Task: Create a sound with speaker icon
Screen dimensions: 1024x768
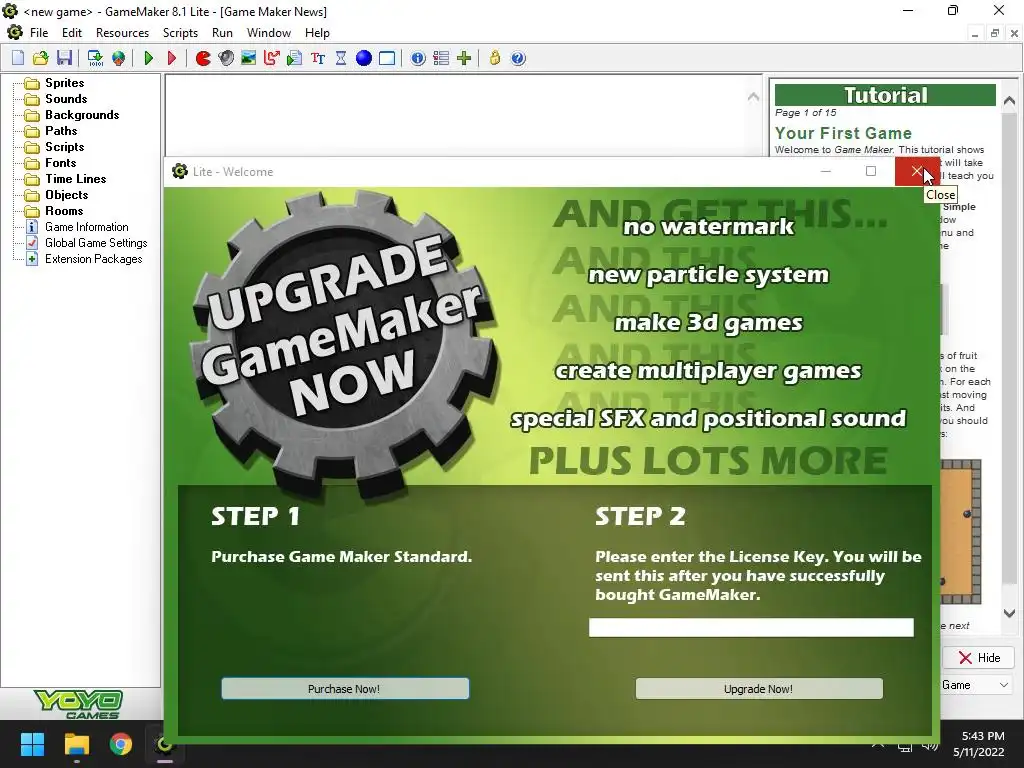Action: point(226,58)
